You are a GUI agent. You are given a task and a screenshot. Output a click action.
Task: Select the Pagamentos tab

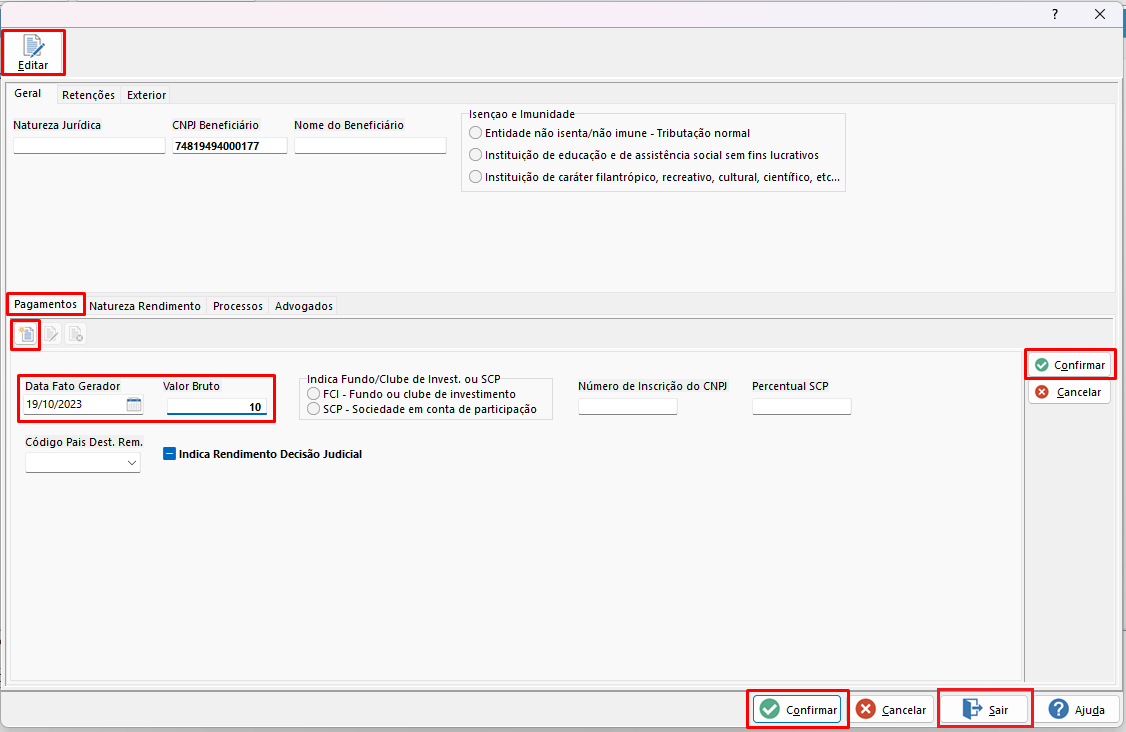pyautogui.click(x=45, y=305)
